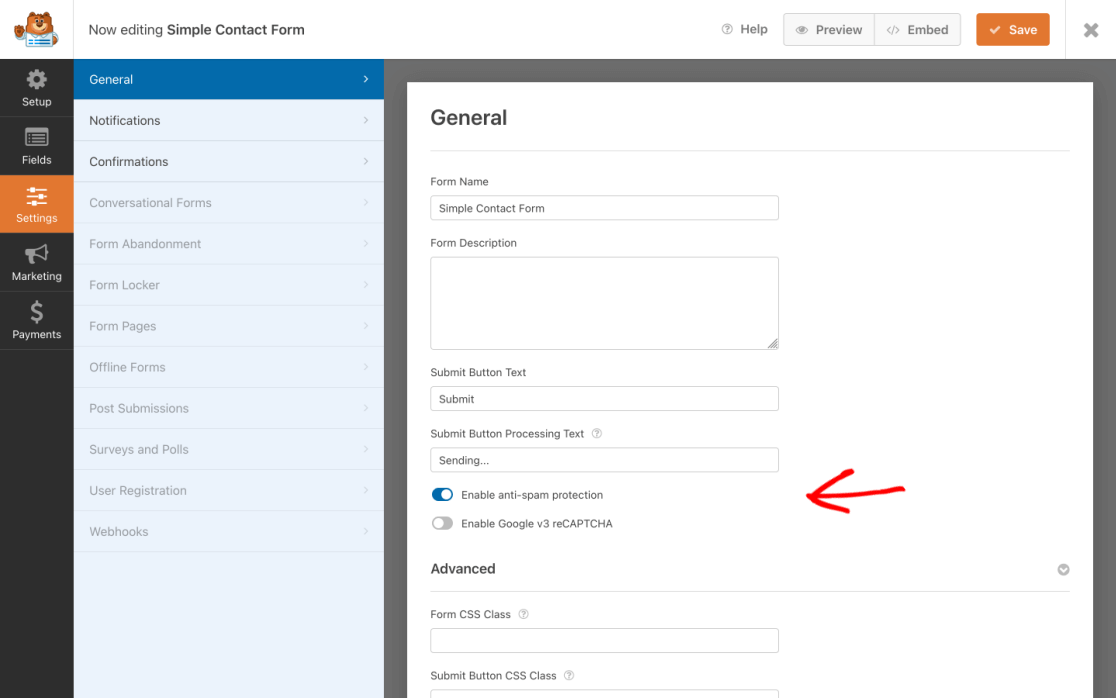Open Notifications settings
The height and width of the screenshot is (698, 1116).
228,120
